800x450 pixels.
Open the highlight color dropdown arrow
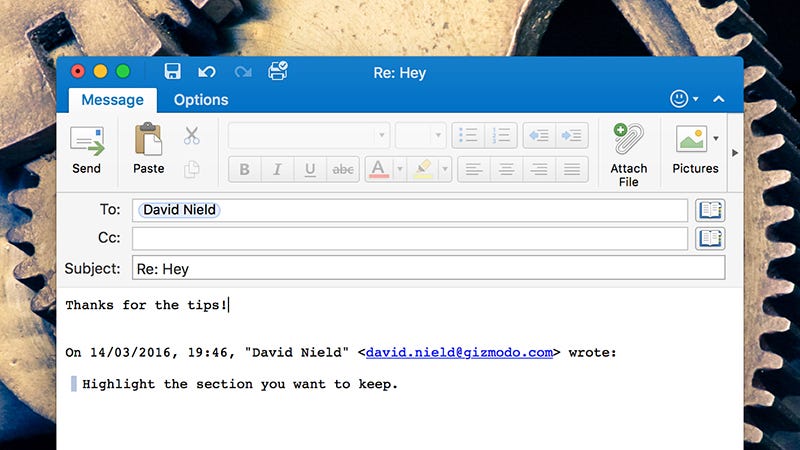[445, 169]
